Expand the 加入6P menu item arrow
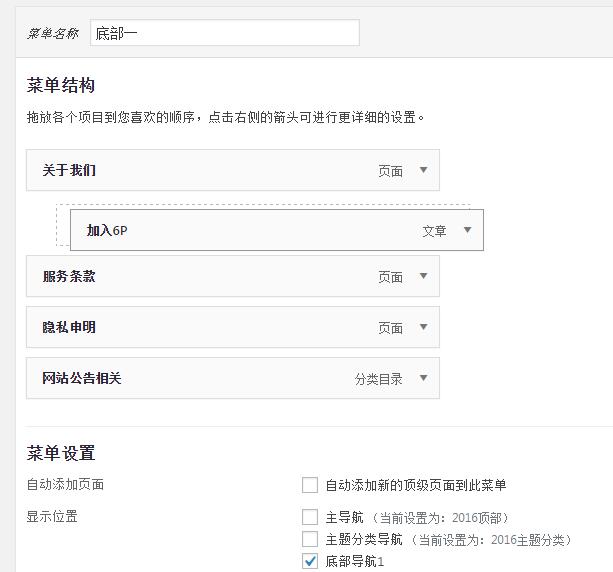613x572 pixels. pos(467,230)
